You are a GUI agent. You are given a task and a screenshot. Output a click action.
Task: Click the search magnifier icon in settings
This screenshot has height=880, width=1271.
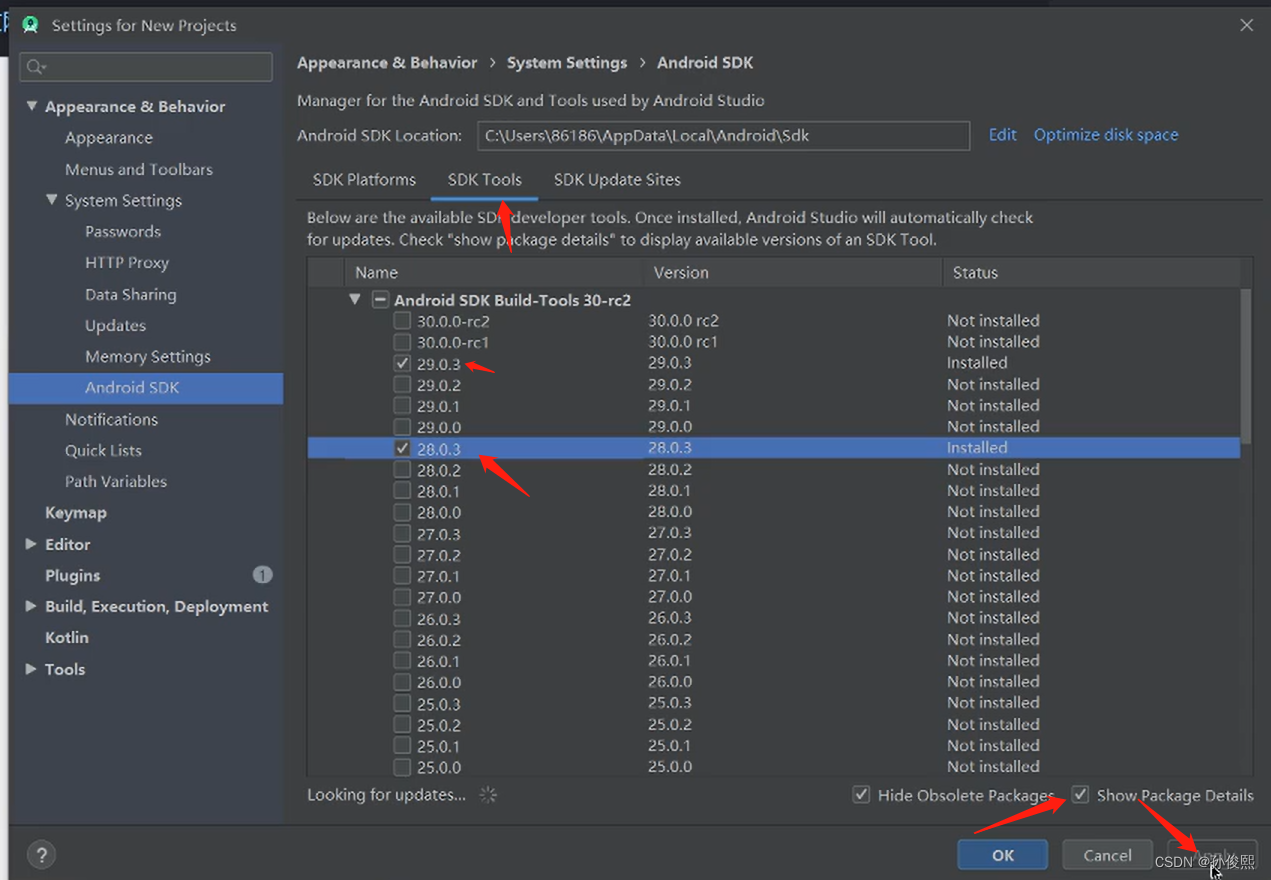tap(34, 67)
